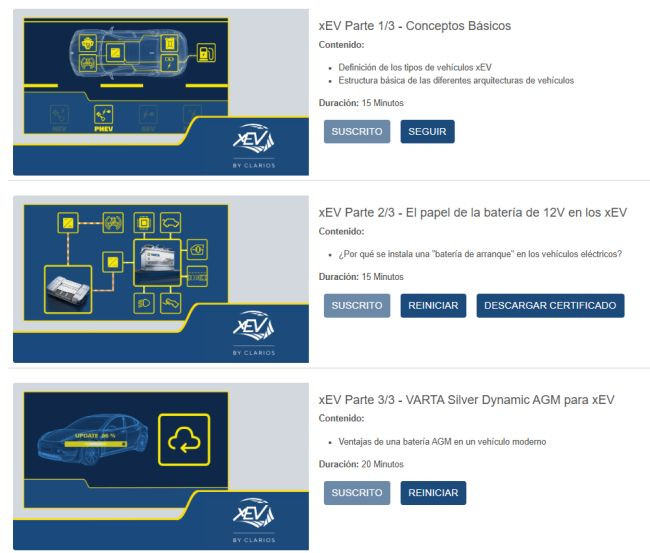Image resolution: width=650 pixels, height=553 pixels.
Task: Click 'Duración: 20 Minutos' text
Action: pyautogui.click(x=361, y=464)
